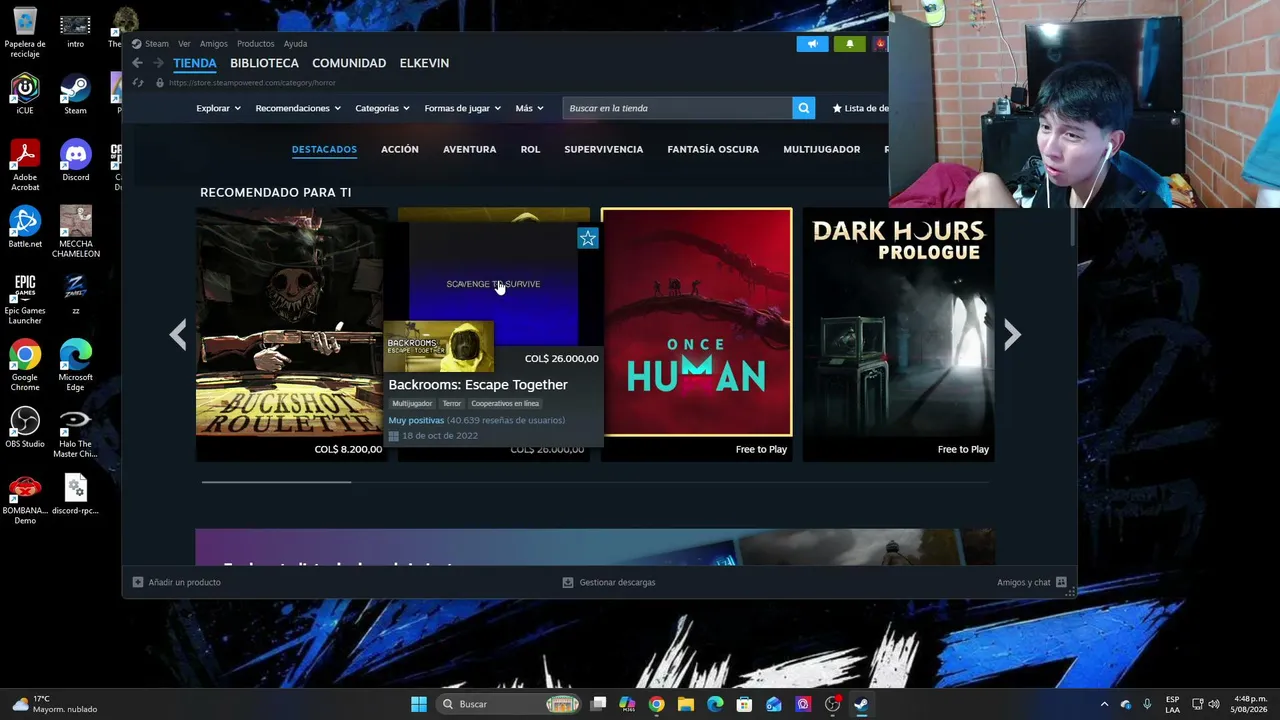Show next recommended games with right arrow

point(1012,335)
